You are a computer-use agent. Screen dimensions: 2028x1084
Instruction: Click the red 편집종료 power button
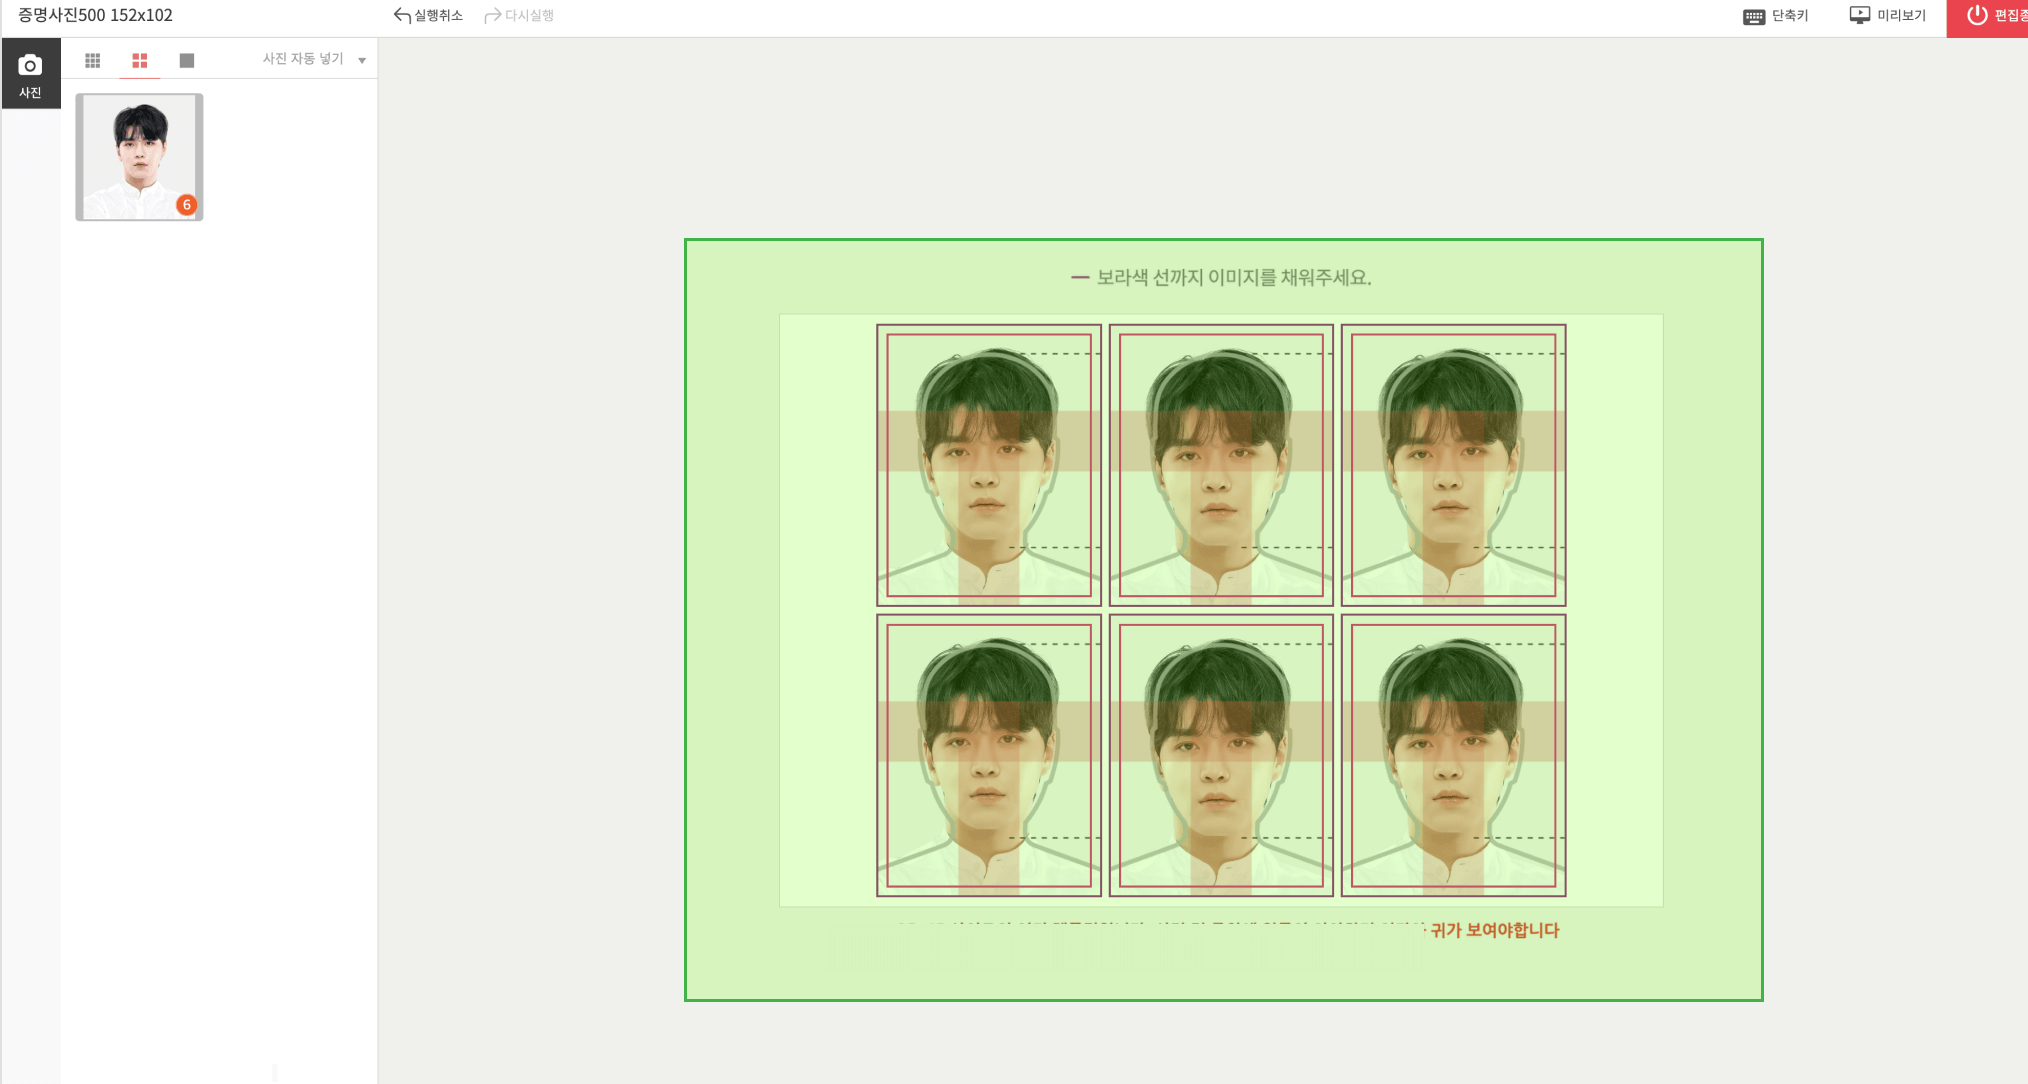click(1988, 18)
